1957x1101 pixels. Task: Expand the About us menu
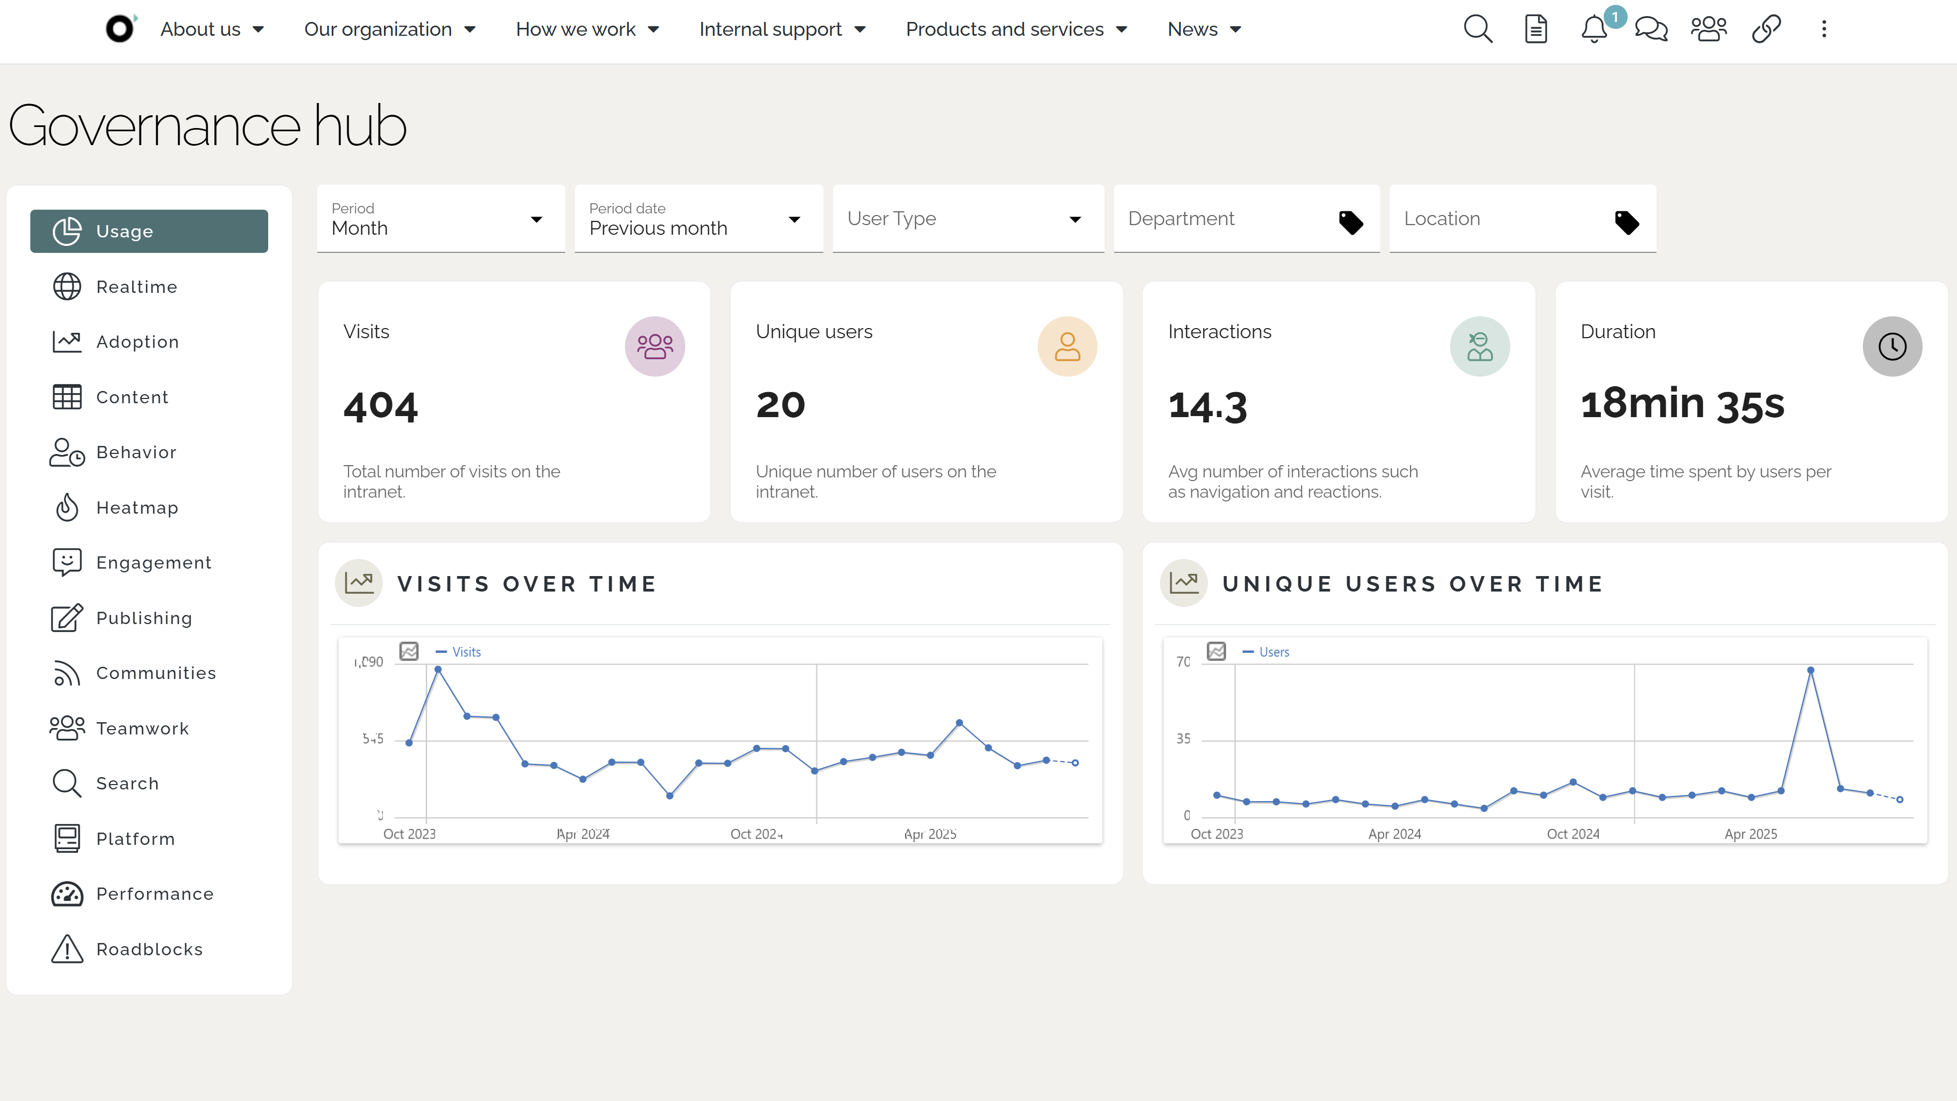[212, 29]
